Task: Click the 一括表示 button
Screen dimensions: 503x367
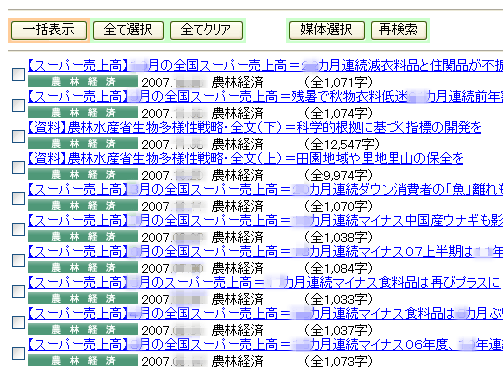Action: 49,30
